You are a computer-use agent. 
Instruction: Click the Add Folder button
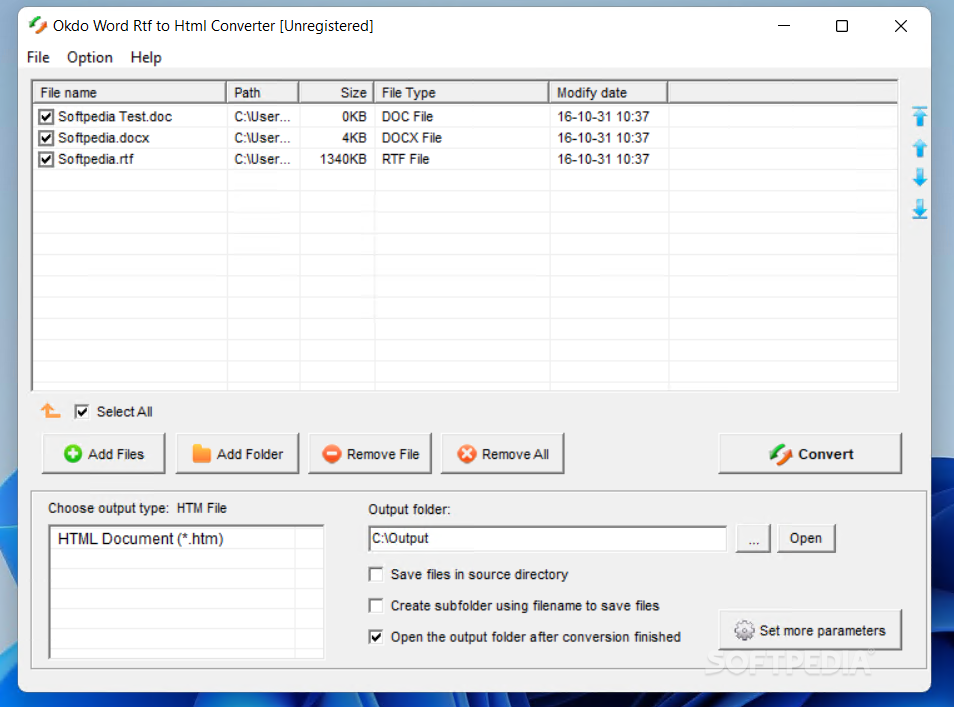237,454
